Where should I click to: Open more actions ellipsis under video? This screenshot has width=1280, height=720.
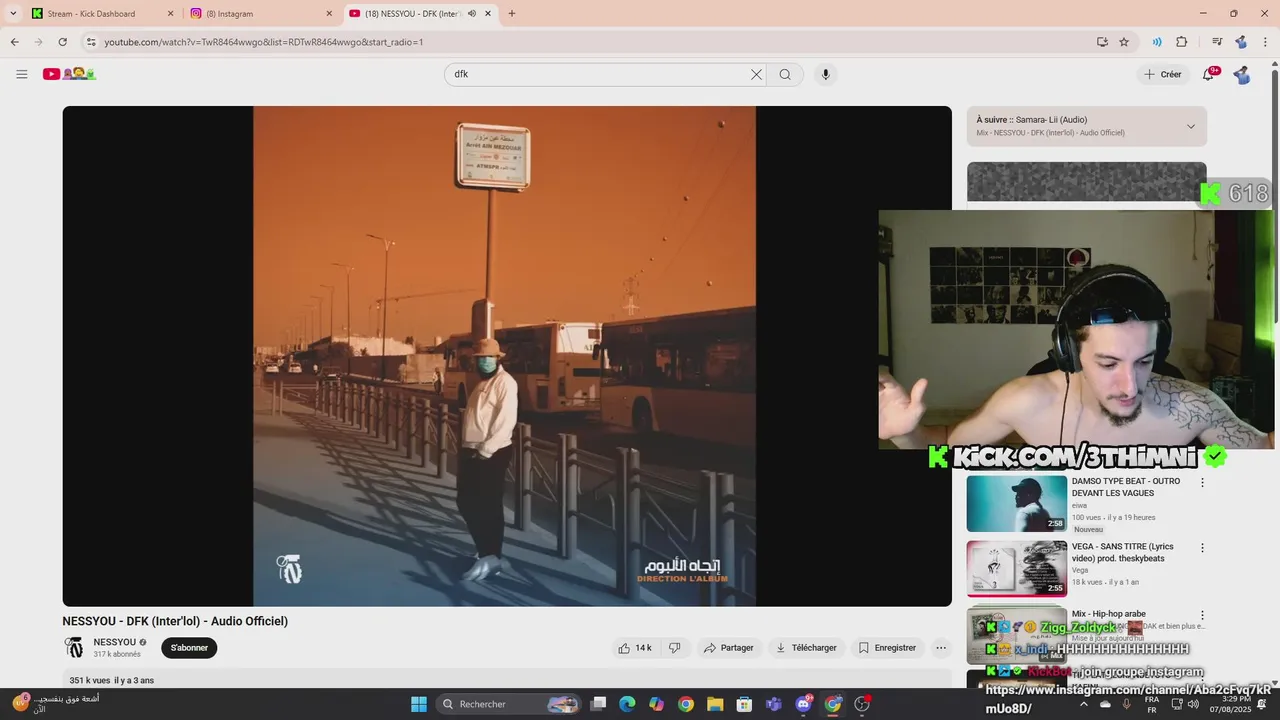click(x=941, y=648)
